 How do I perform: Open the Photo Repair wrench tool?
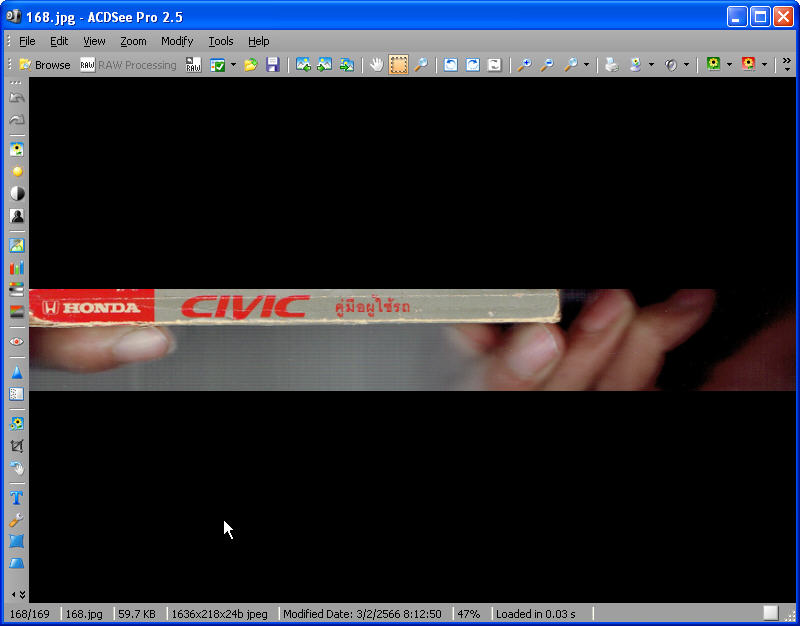pos(16,520)
